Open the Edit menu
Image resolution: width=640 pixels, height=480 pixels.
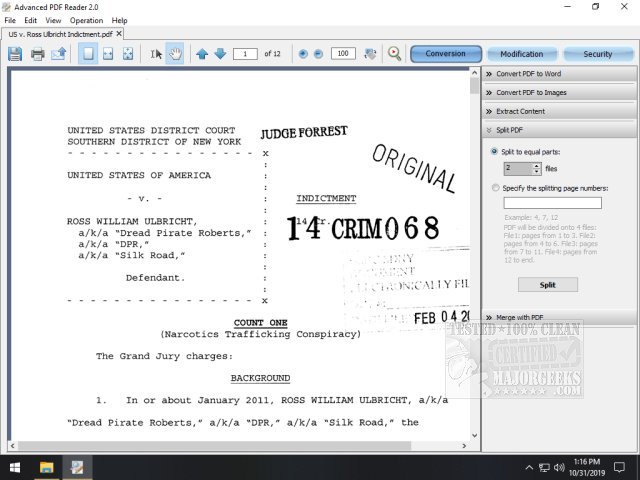click(31, 20)
